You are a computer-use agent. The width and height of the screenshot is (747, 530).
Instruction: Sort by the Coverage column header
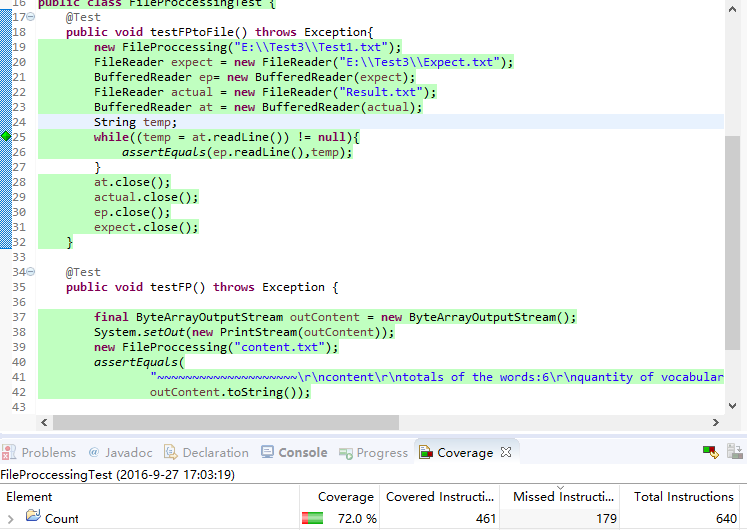click(340, 497)
